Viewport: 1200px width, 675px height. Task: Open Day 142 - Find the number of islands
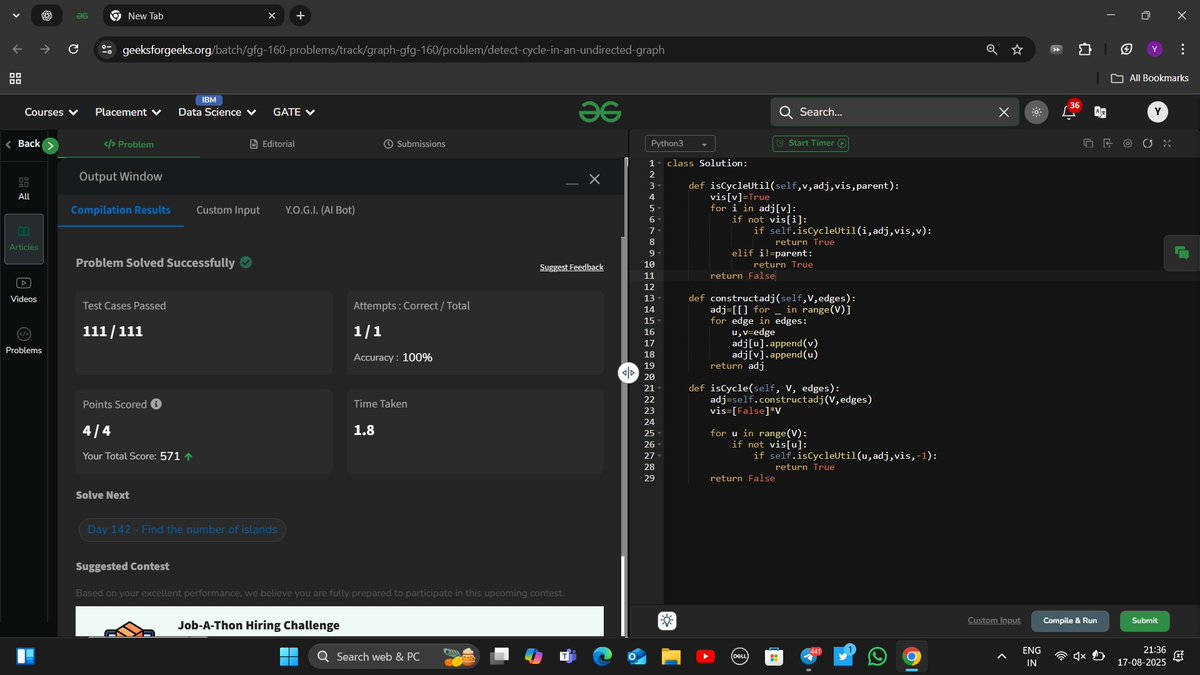point(182,529)
